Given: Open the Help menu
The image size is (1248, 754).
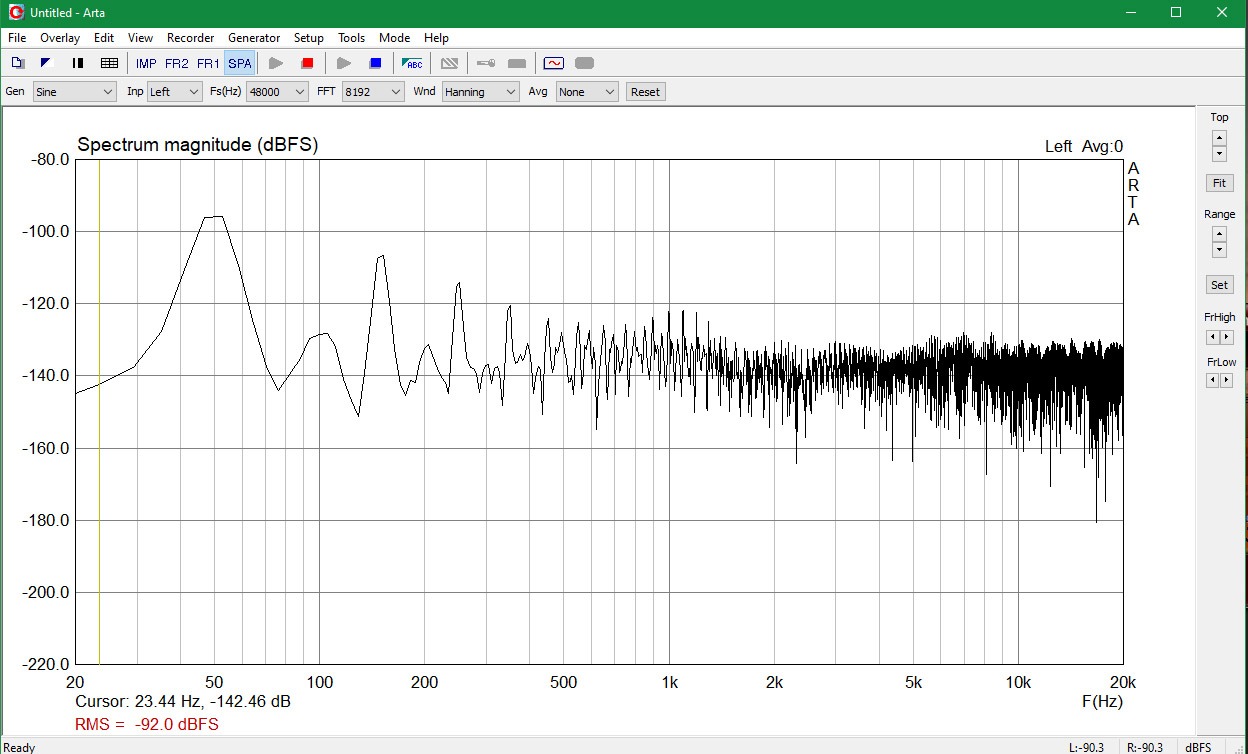Looking at the screenshot, I should tap(436, 38).
